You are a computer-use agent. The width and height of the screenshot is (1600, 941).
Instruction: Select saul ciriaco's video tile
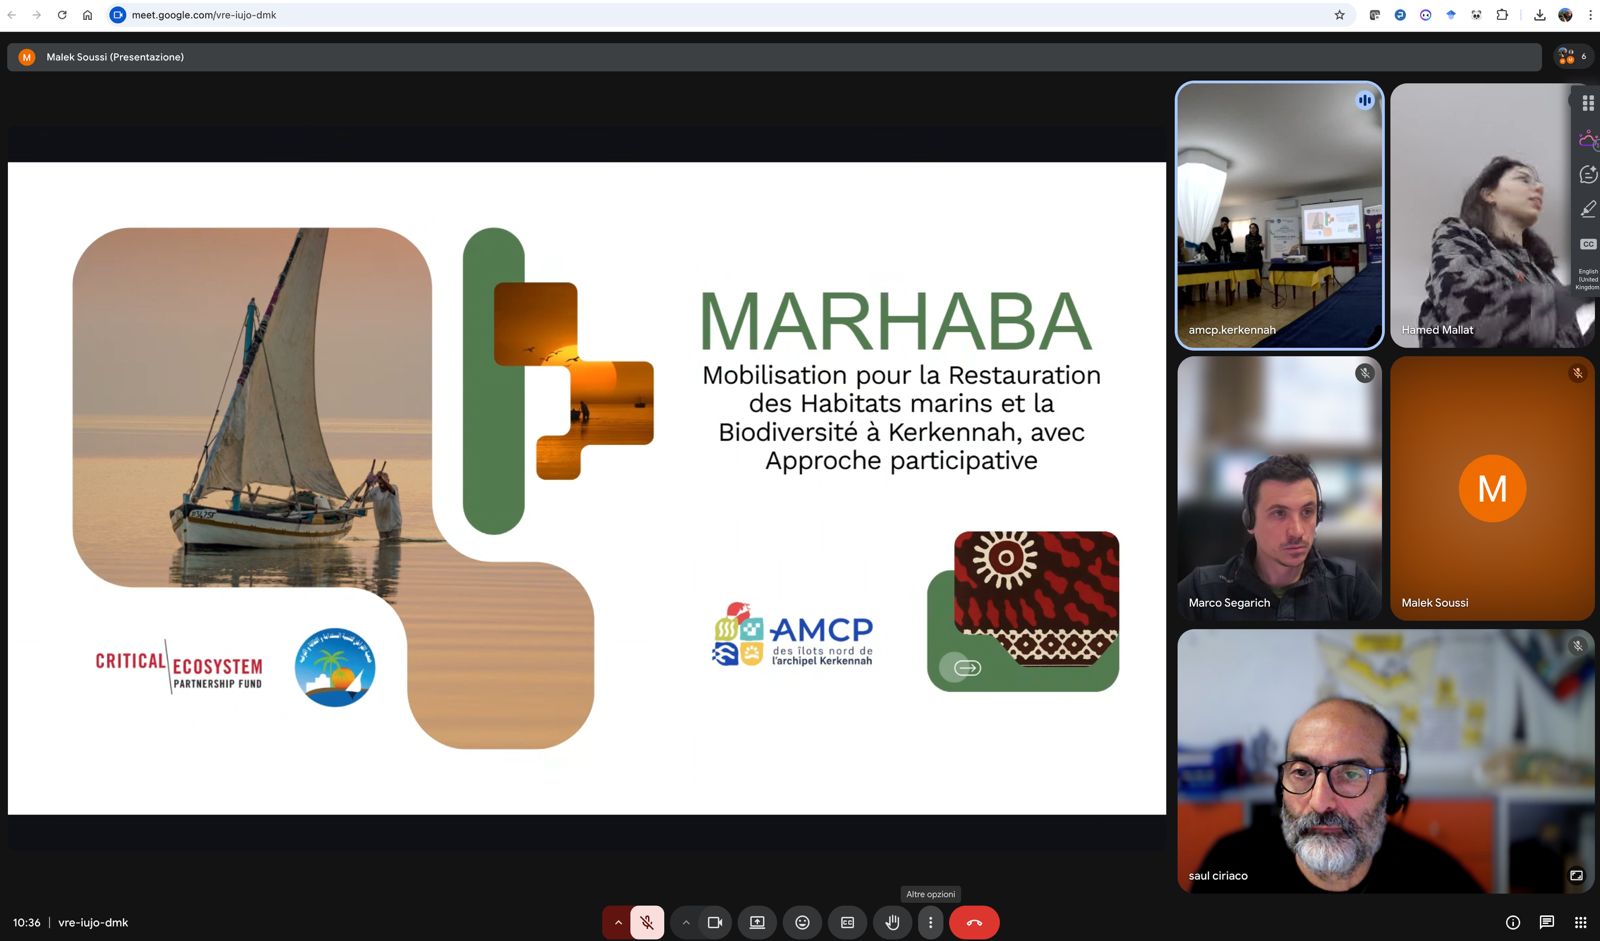(1386, 761)
